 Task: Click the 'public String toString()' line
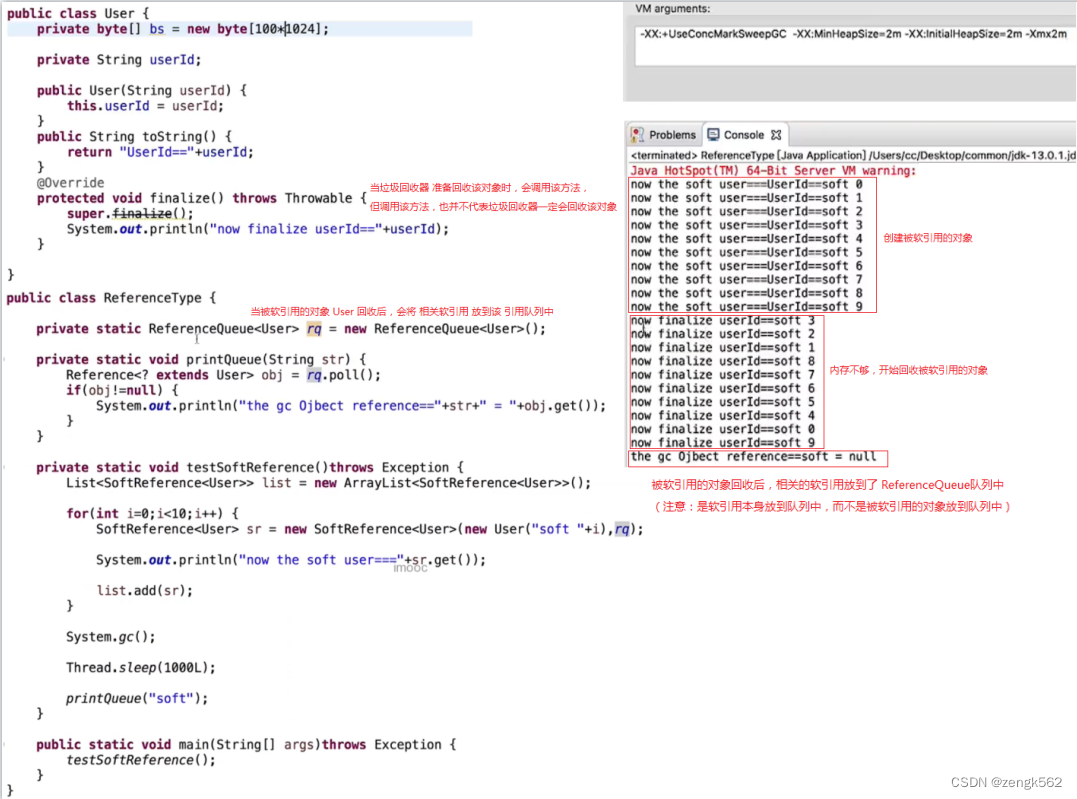pos(134,136)
